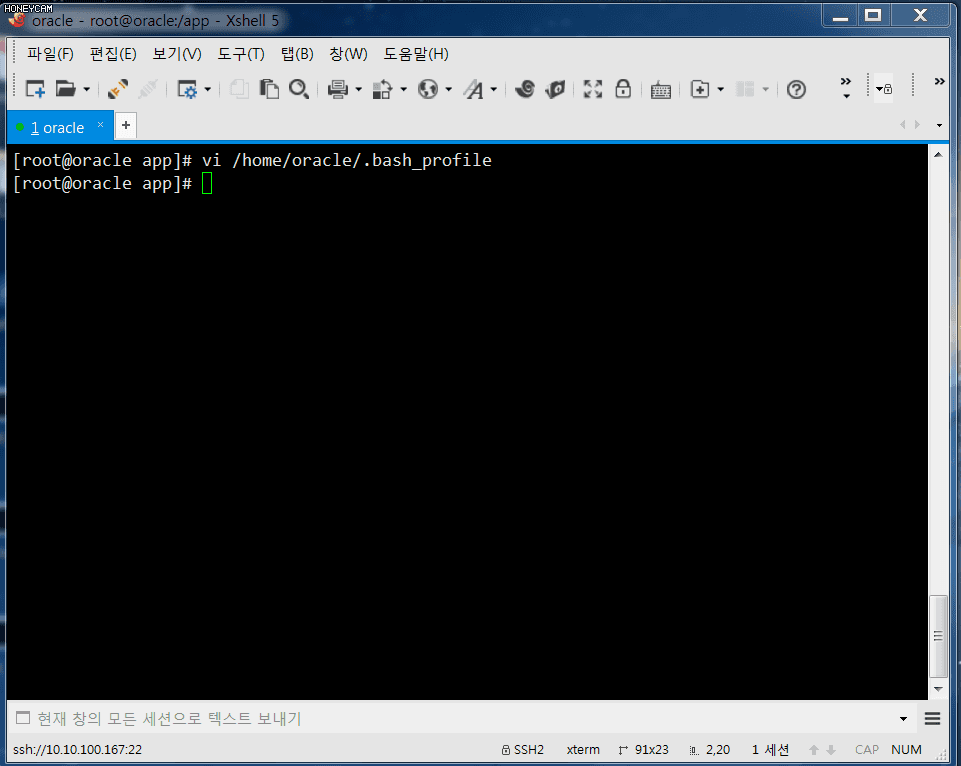Expand the file transfer dropdown arrow
961x766 pixels.
pyautogui.click(x=403, y=89)
